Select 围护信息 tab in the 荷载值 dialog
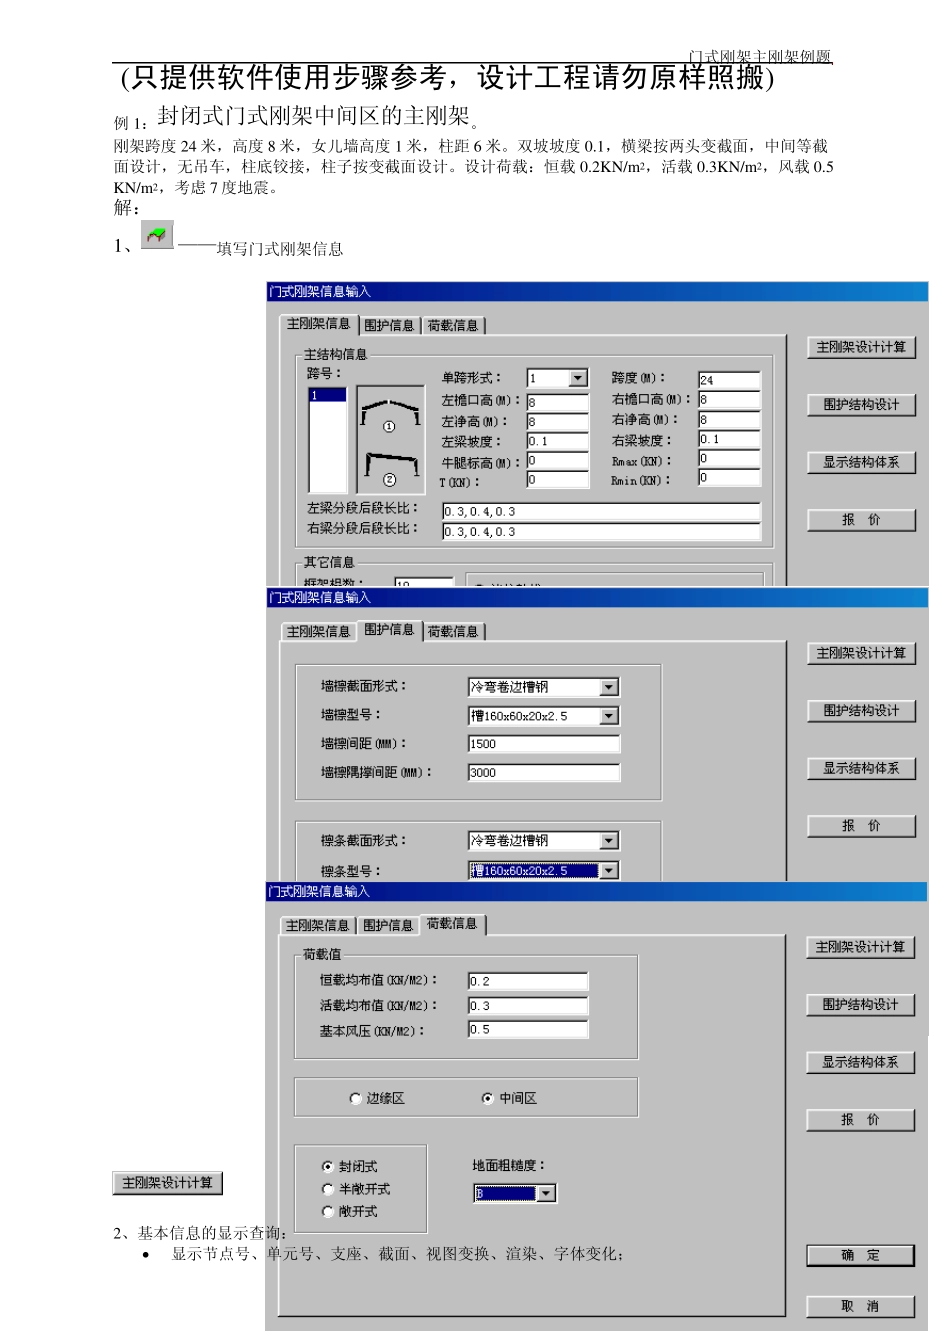The width and height of the screenshot is (950, 1344). pyautogui.click(x=388, y=925)
